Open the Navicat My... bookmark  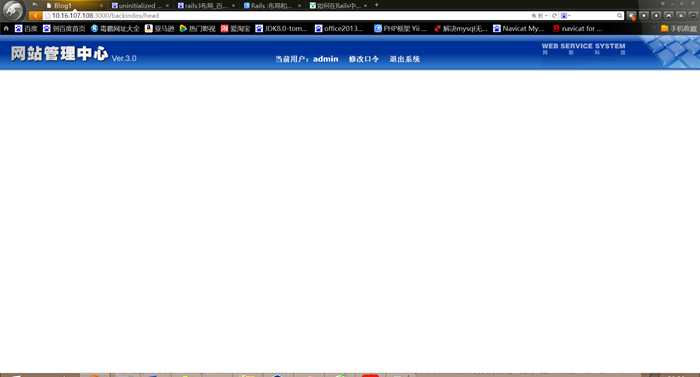tap(518, 28)
